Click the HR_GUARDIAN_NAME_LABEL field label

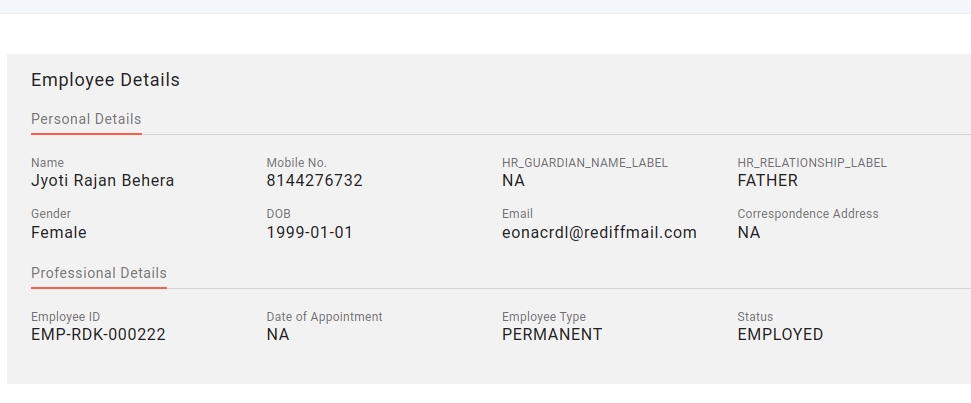(x=585, y=163)
